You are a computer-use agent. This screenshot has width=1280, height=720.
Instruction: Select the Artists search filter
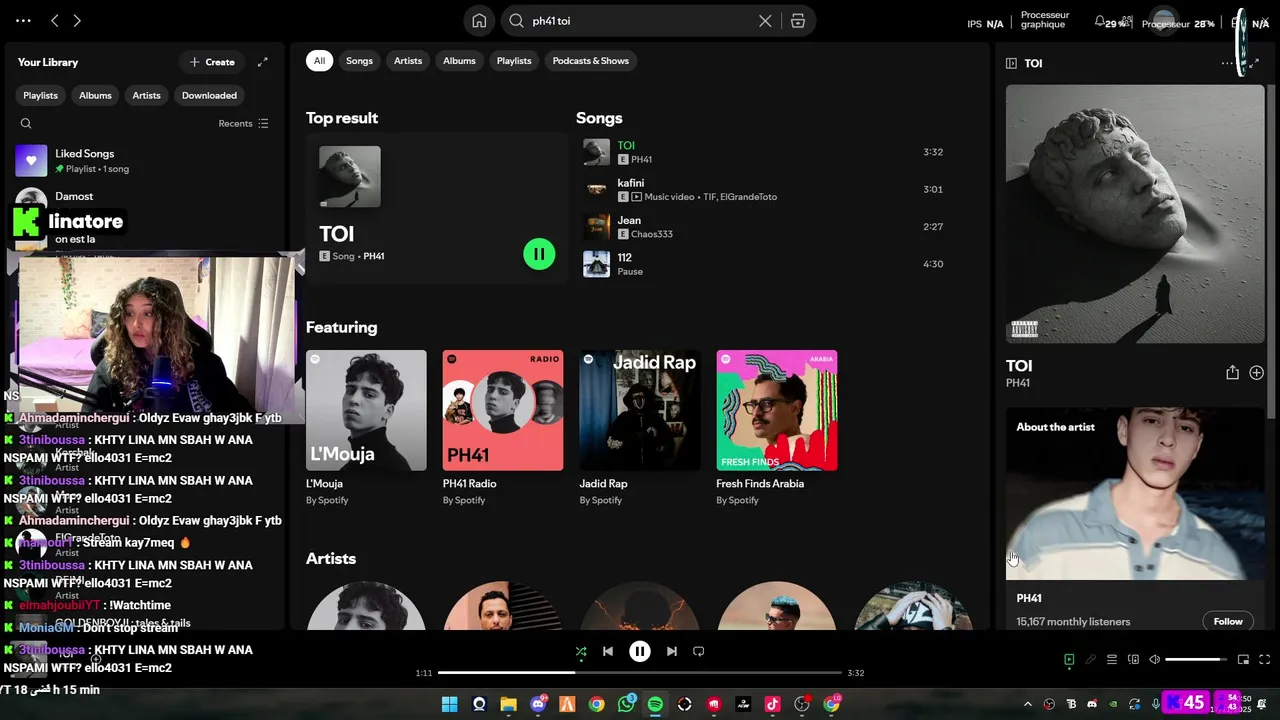tap(408, 61)
